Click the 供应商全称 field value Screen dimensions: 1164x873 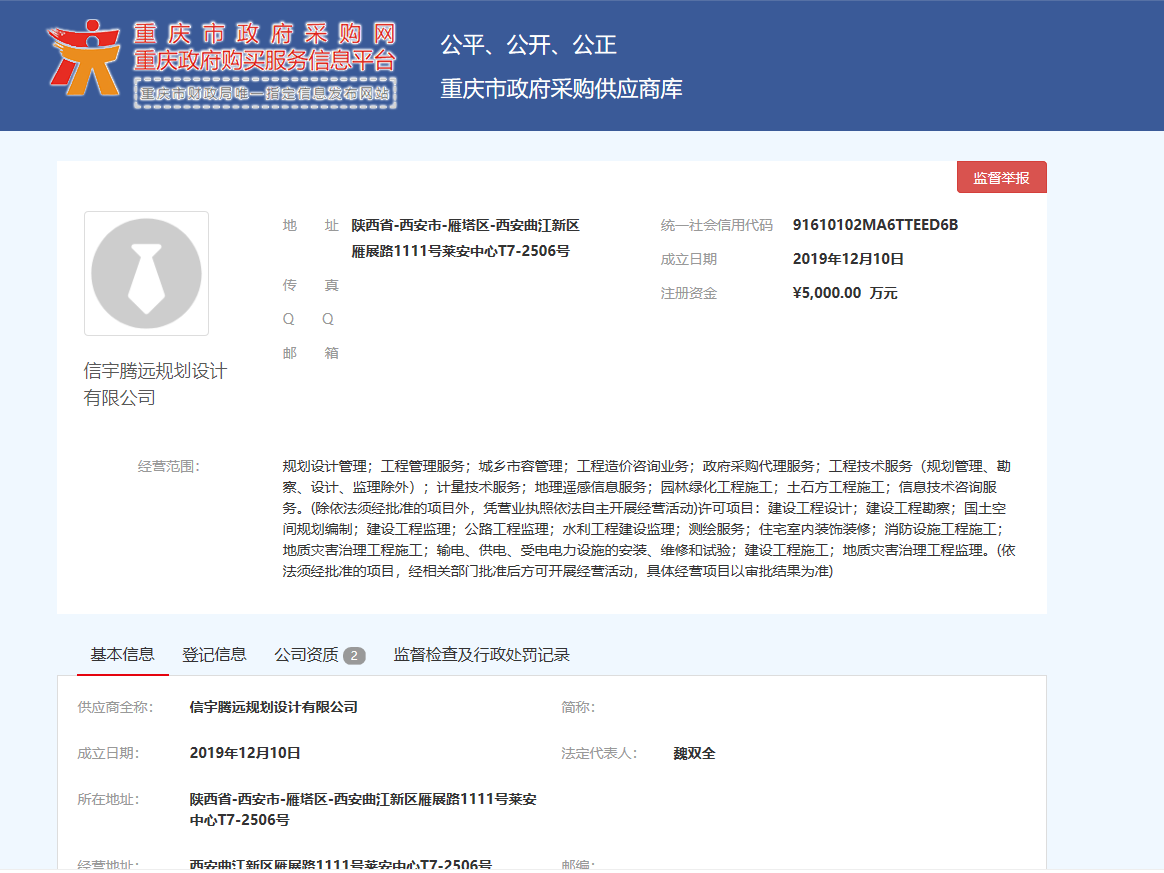(273, 707)
